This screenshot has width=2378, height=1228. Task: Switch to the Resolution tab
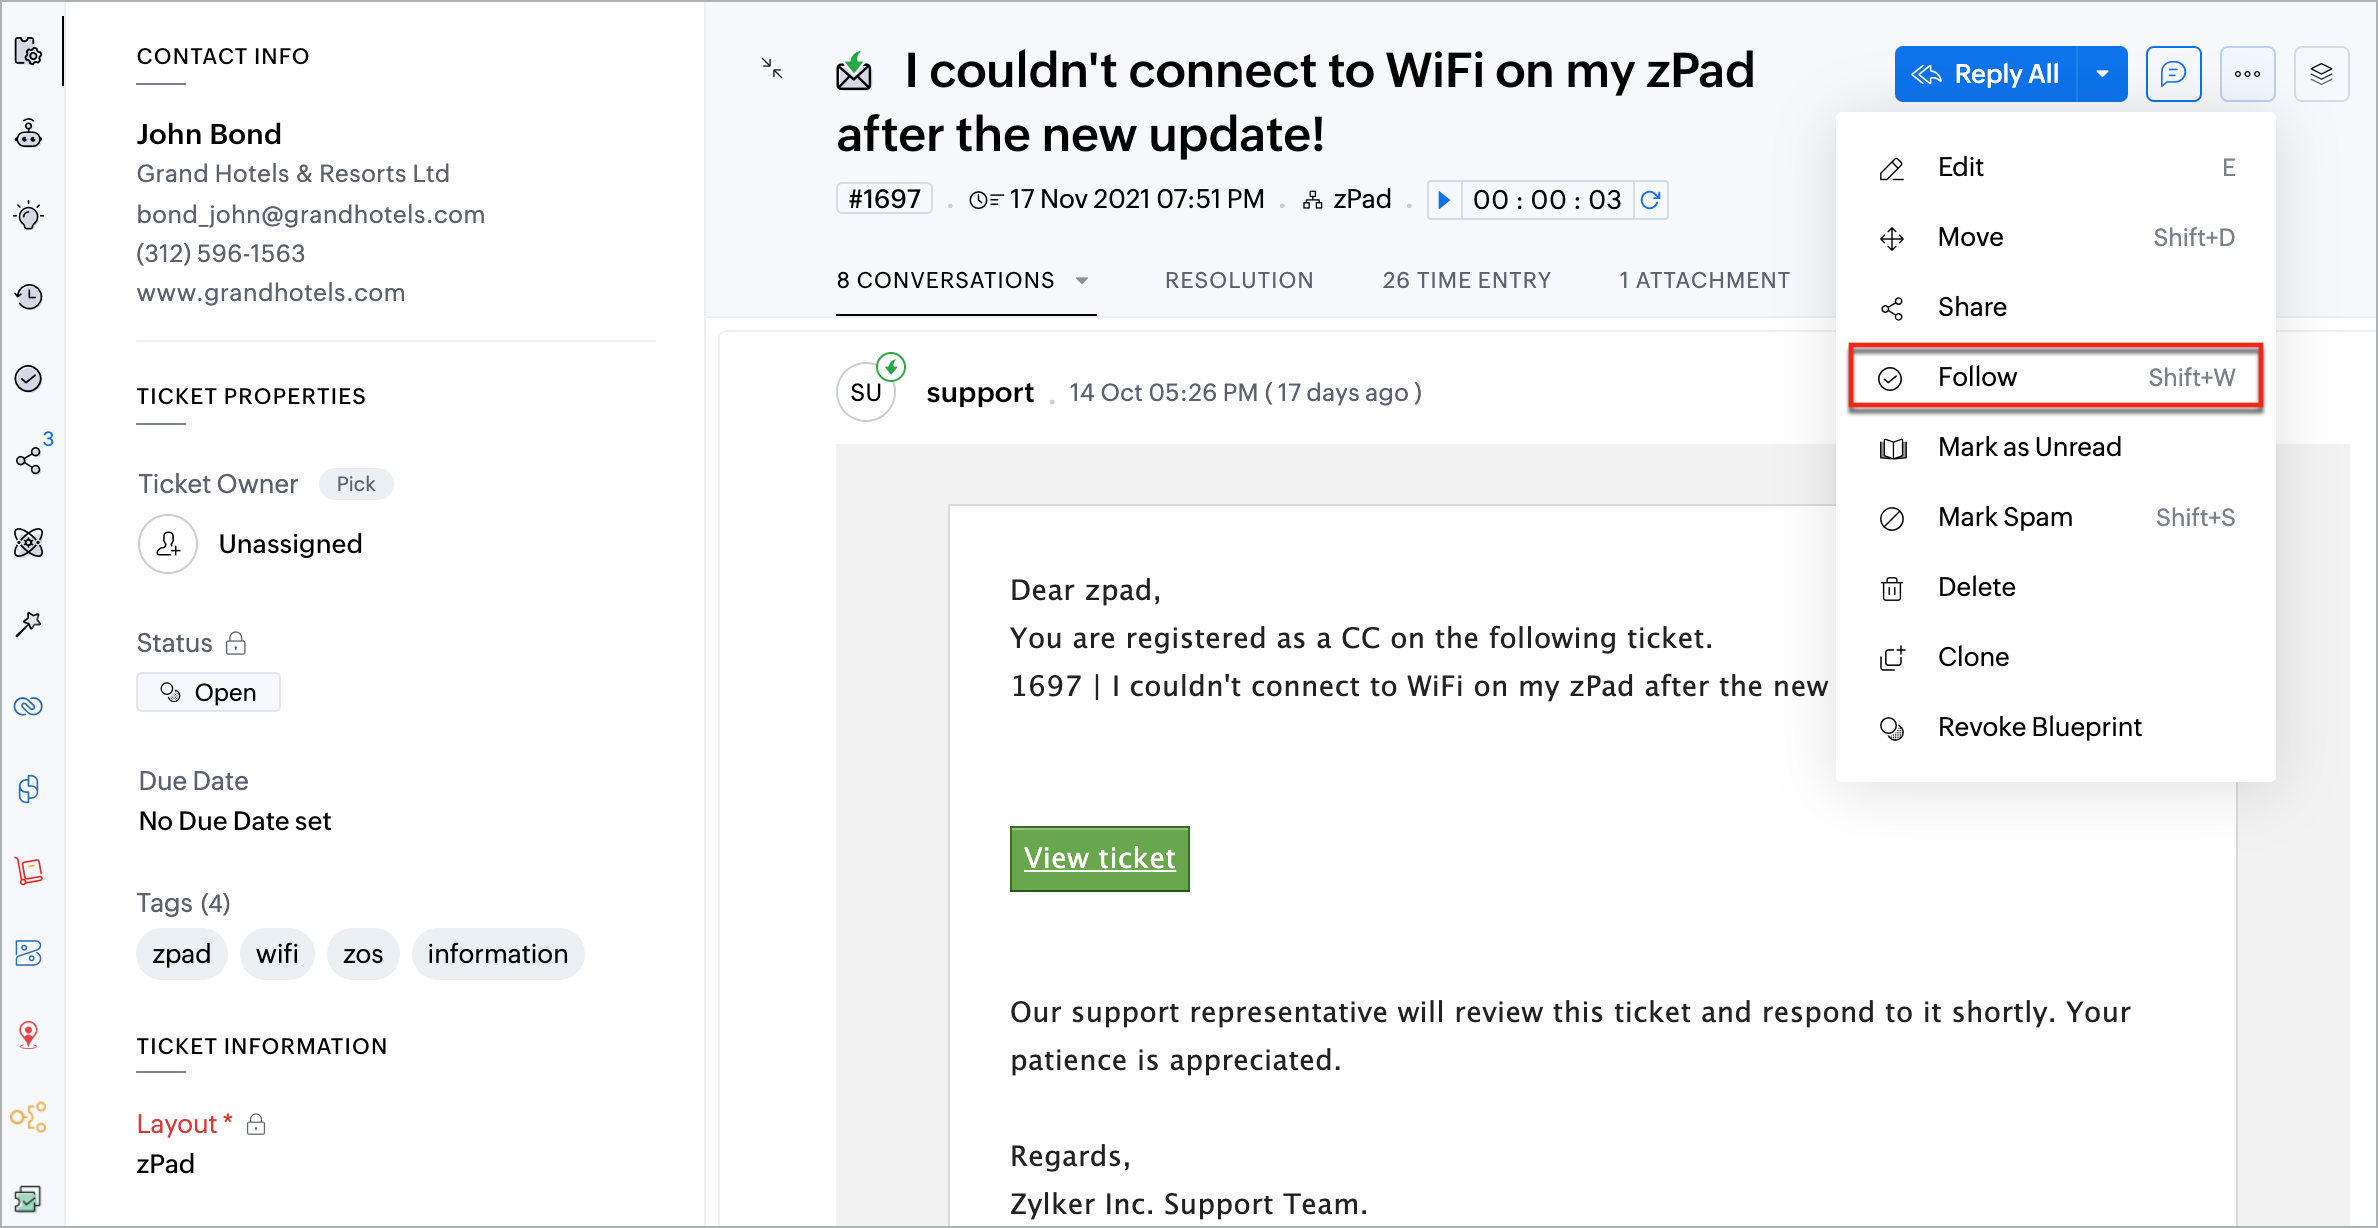point(1239,281)
